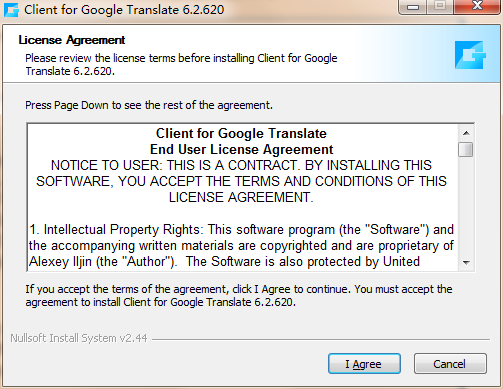Screen dimensions: 503x389
Task: Click the 'Press Page Down' instruction text
Action: point(149,105)
